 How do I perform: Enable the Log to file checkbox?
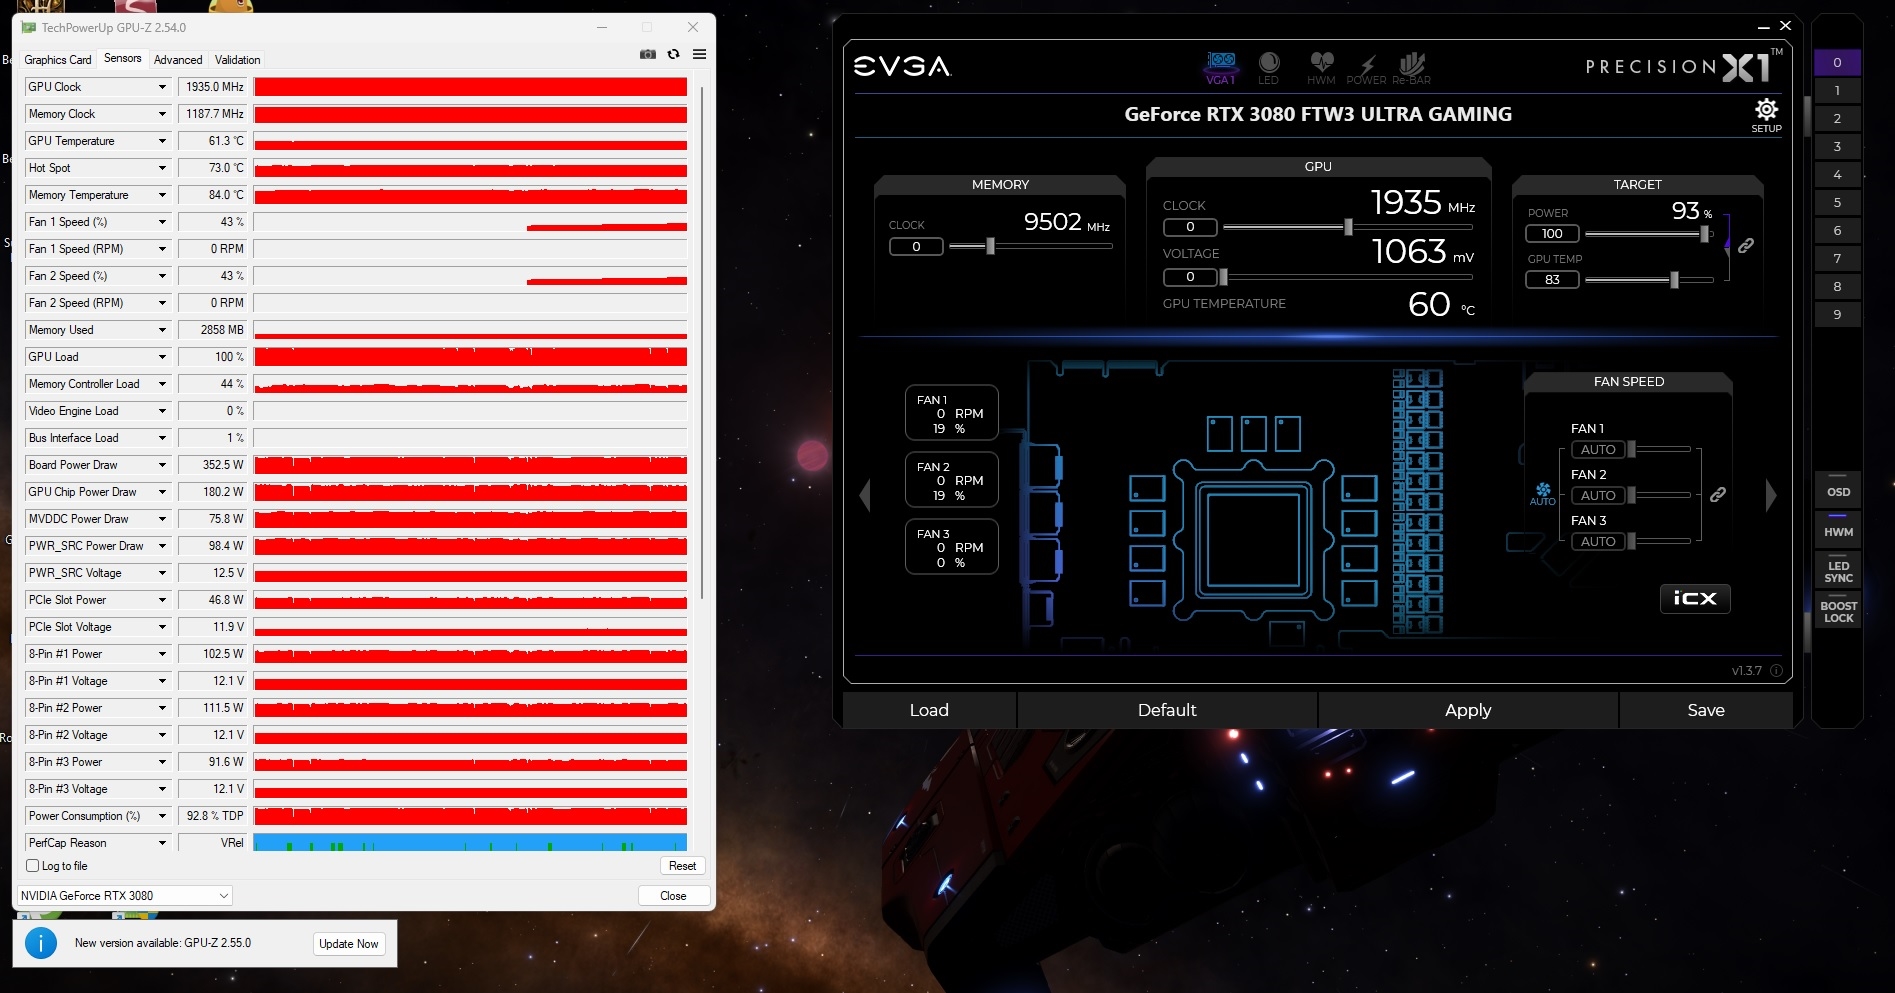click(33, 866)
